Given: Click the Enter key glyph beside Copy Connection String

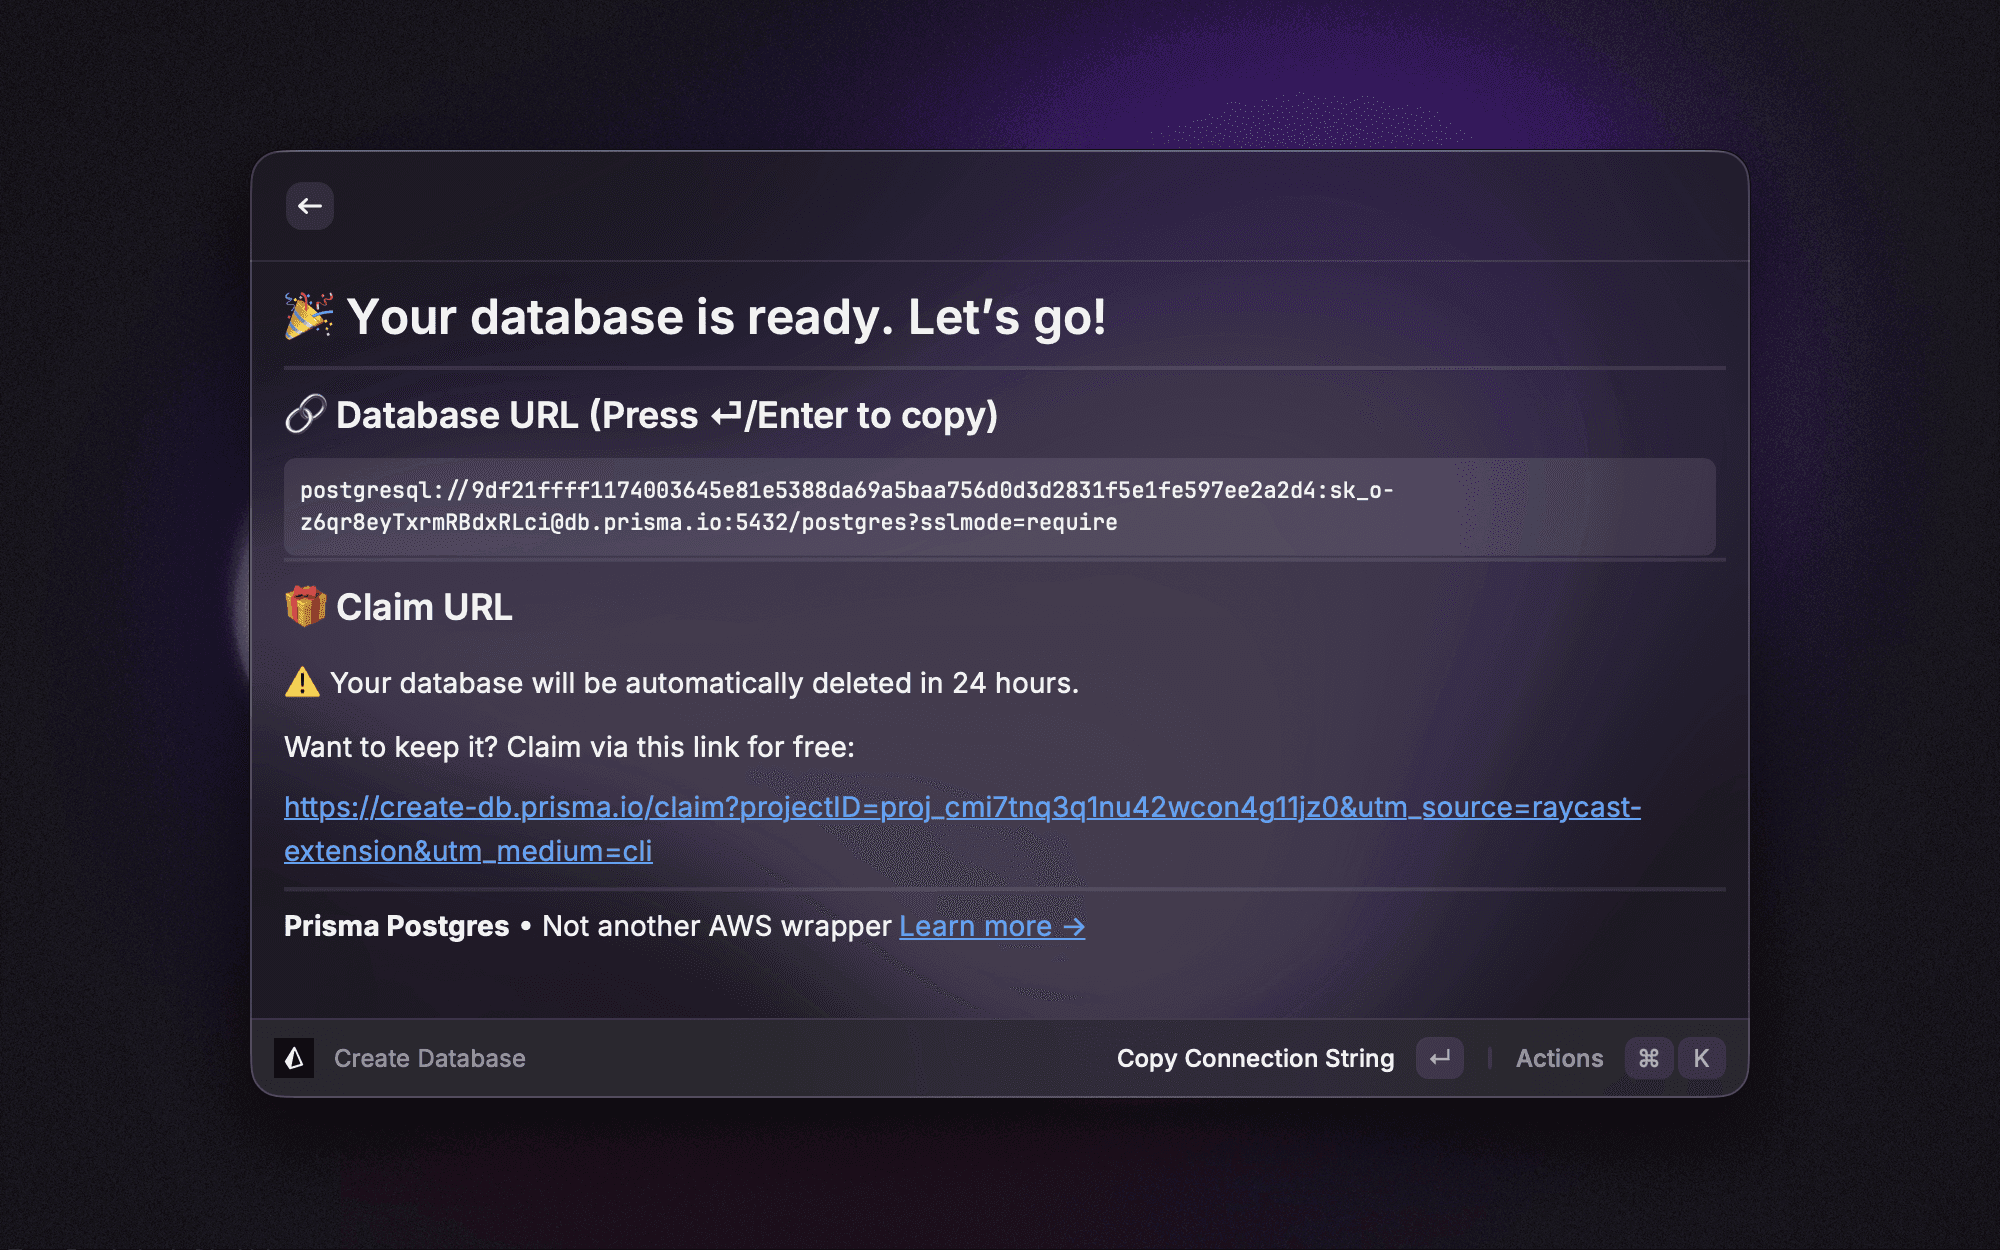Looking at the screenshot, I should [1439, 1058].
